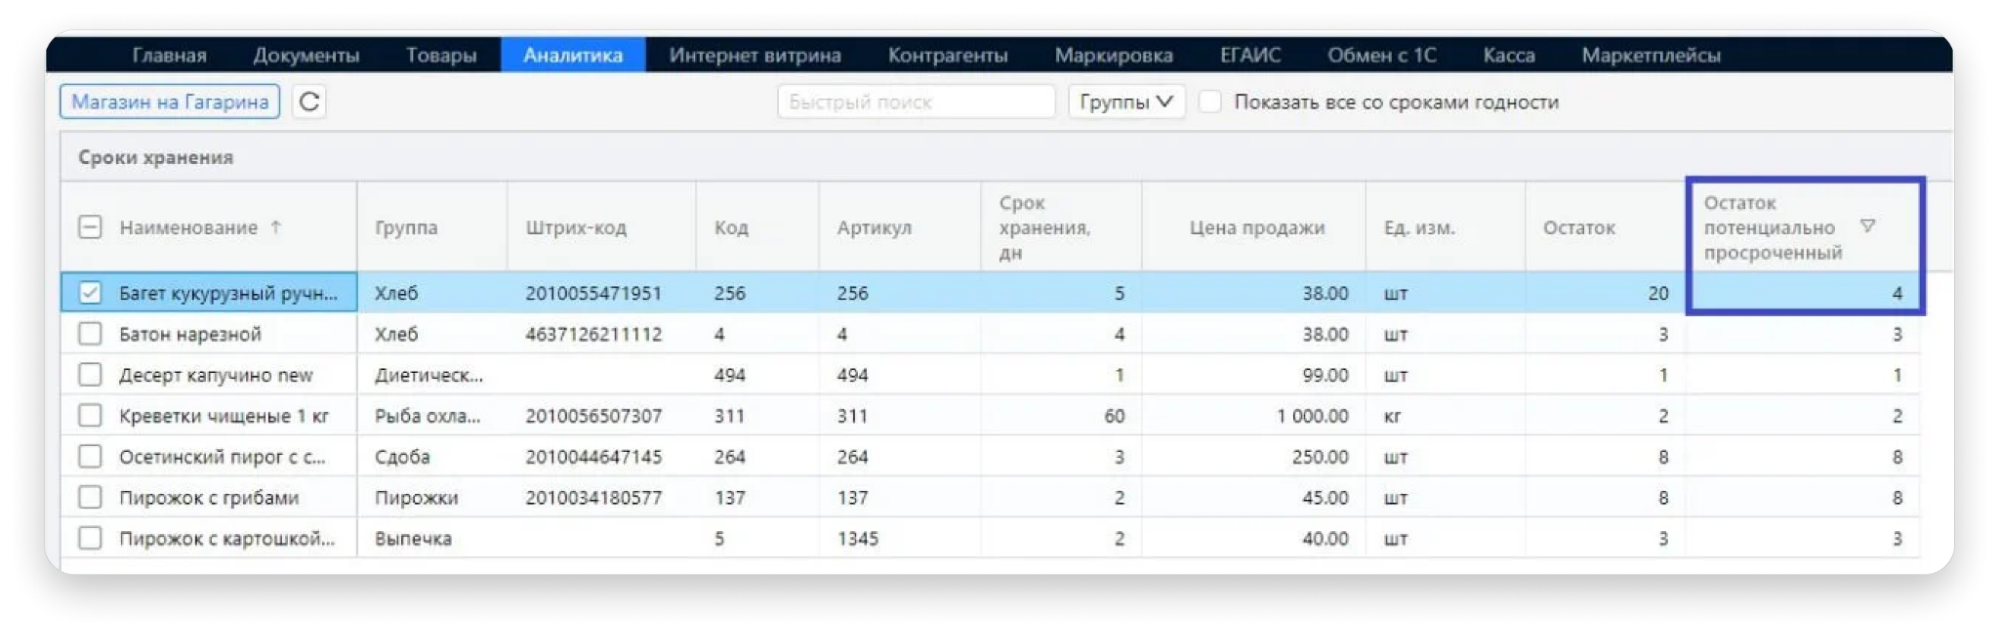Click in the Быстрый поиск search field
This screenshot has width=1999, height=635.
pos(915,102)
